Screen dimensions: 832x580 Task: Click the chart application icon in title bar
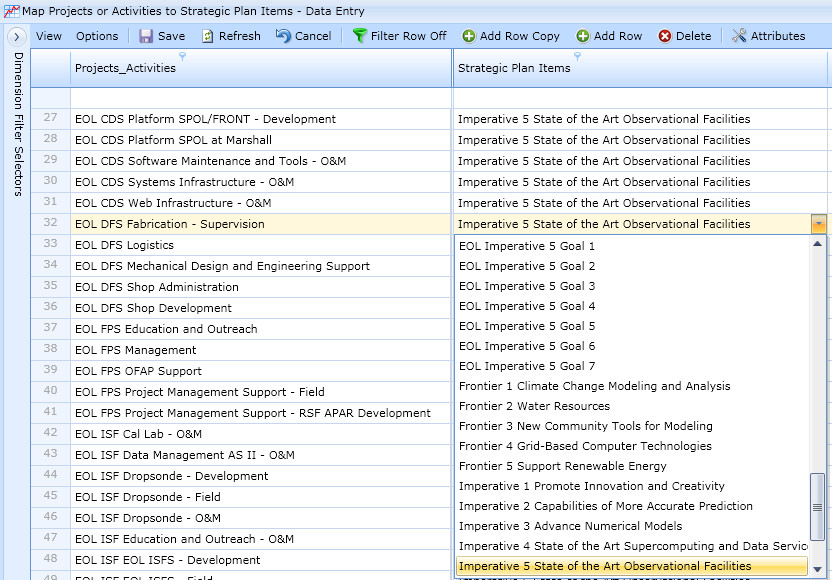(11, 11)
